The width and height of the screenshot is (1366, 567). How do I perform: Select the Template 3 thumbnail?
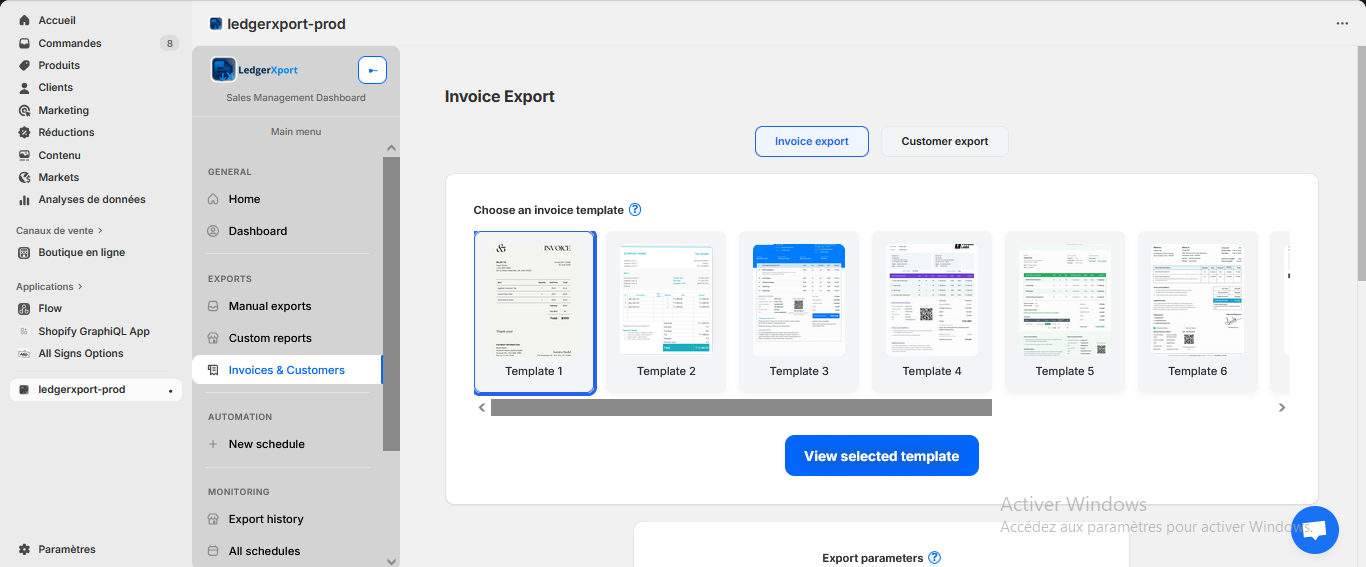(799, 312)
